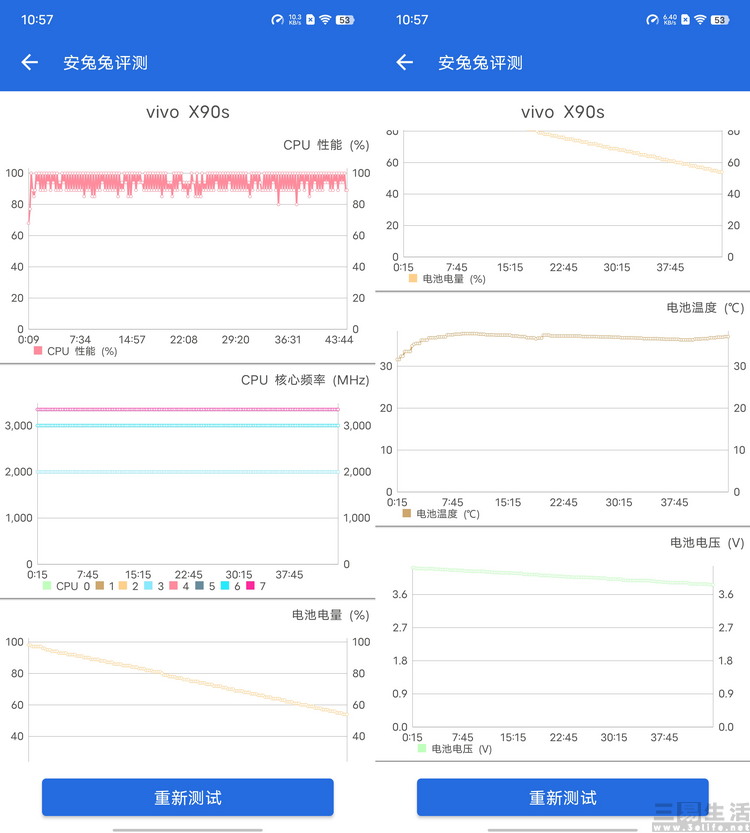Screen dimensions: 750x833
Task: Tap the SIM card icon in right status bar
Action: 686,20
